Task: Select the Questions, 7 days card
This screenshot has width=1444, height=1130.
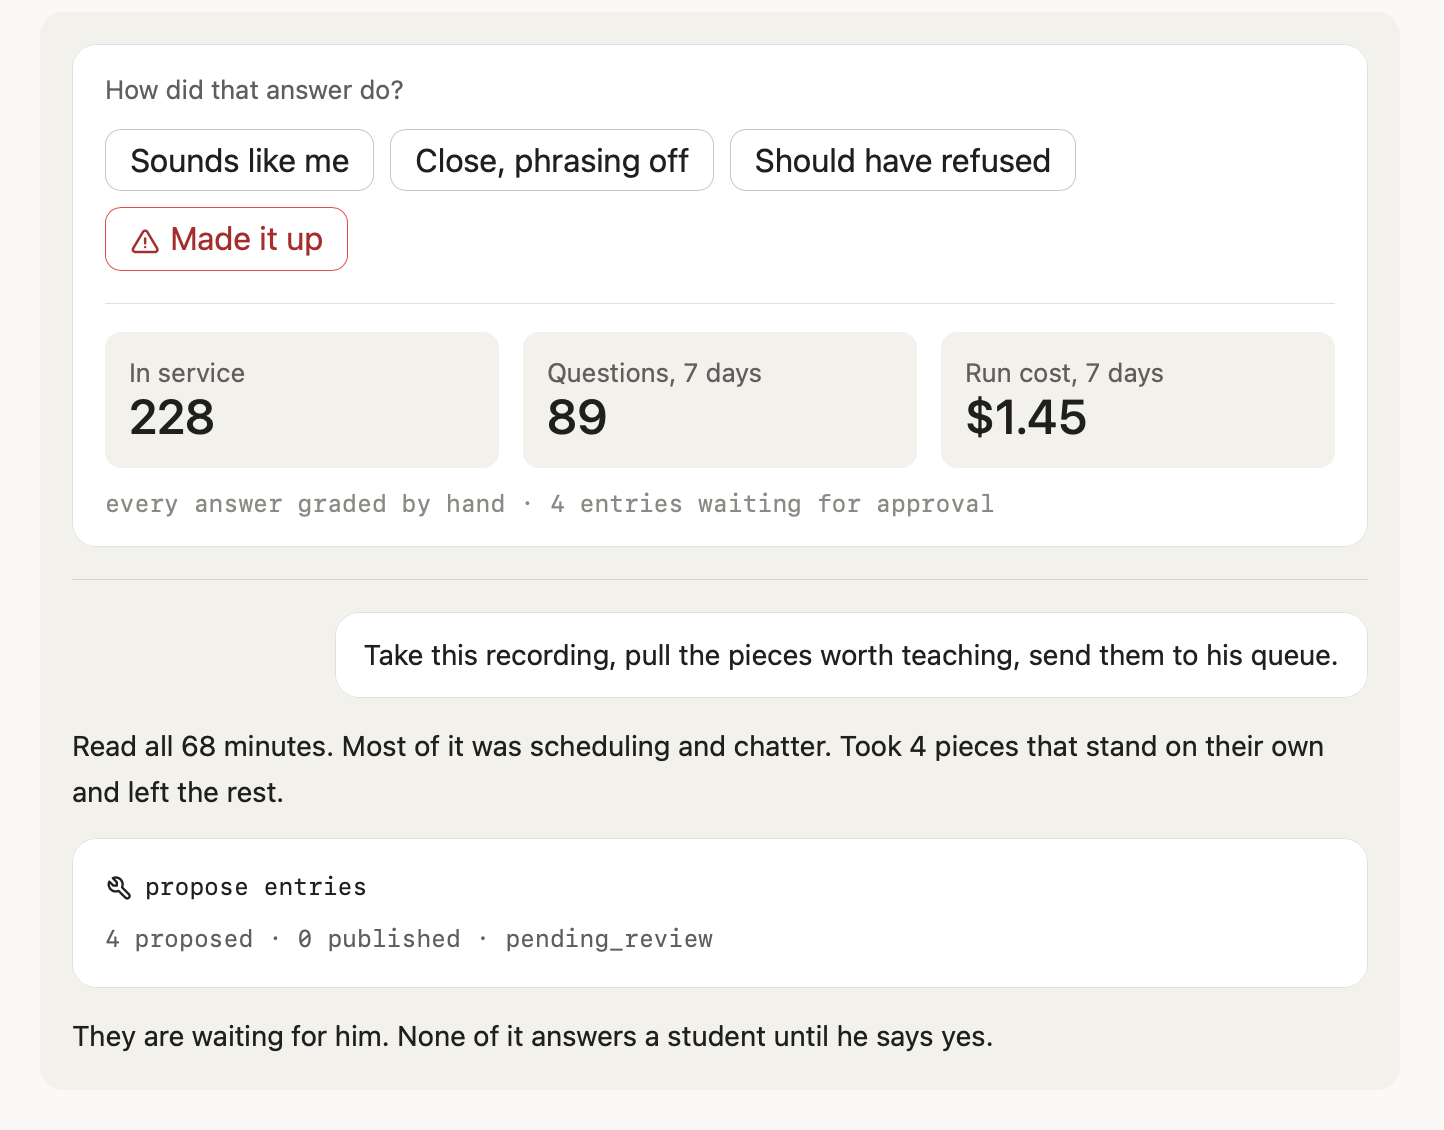Action: click(x=720, y=400)
